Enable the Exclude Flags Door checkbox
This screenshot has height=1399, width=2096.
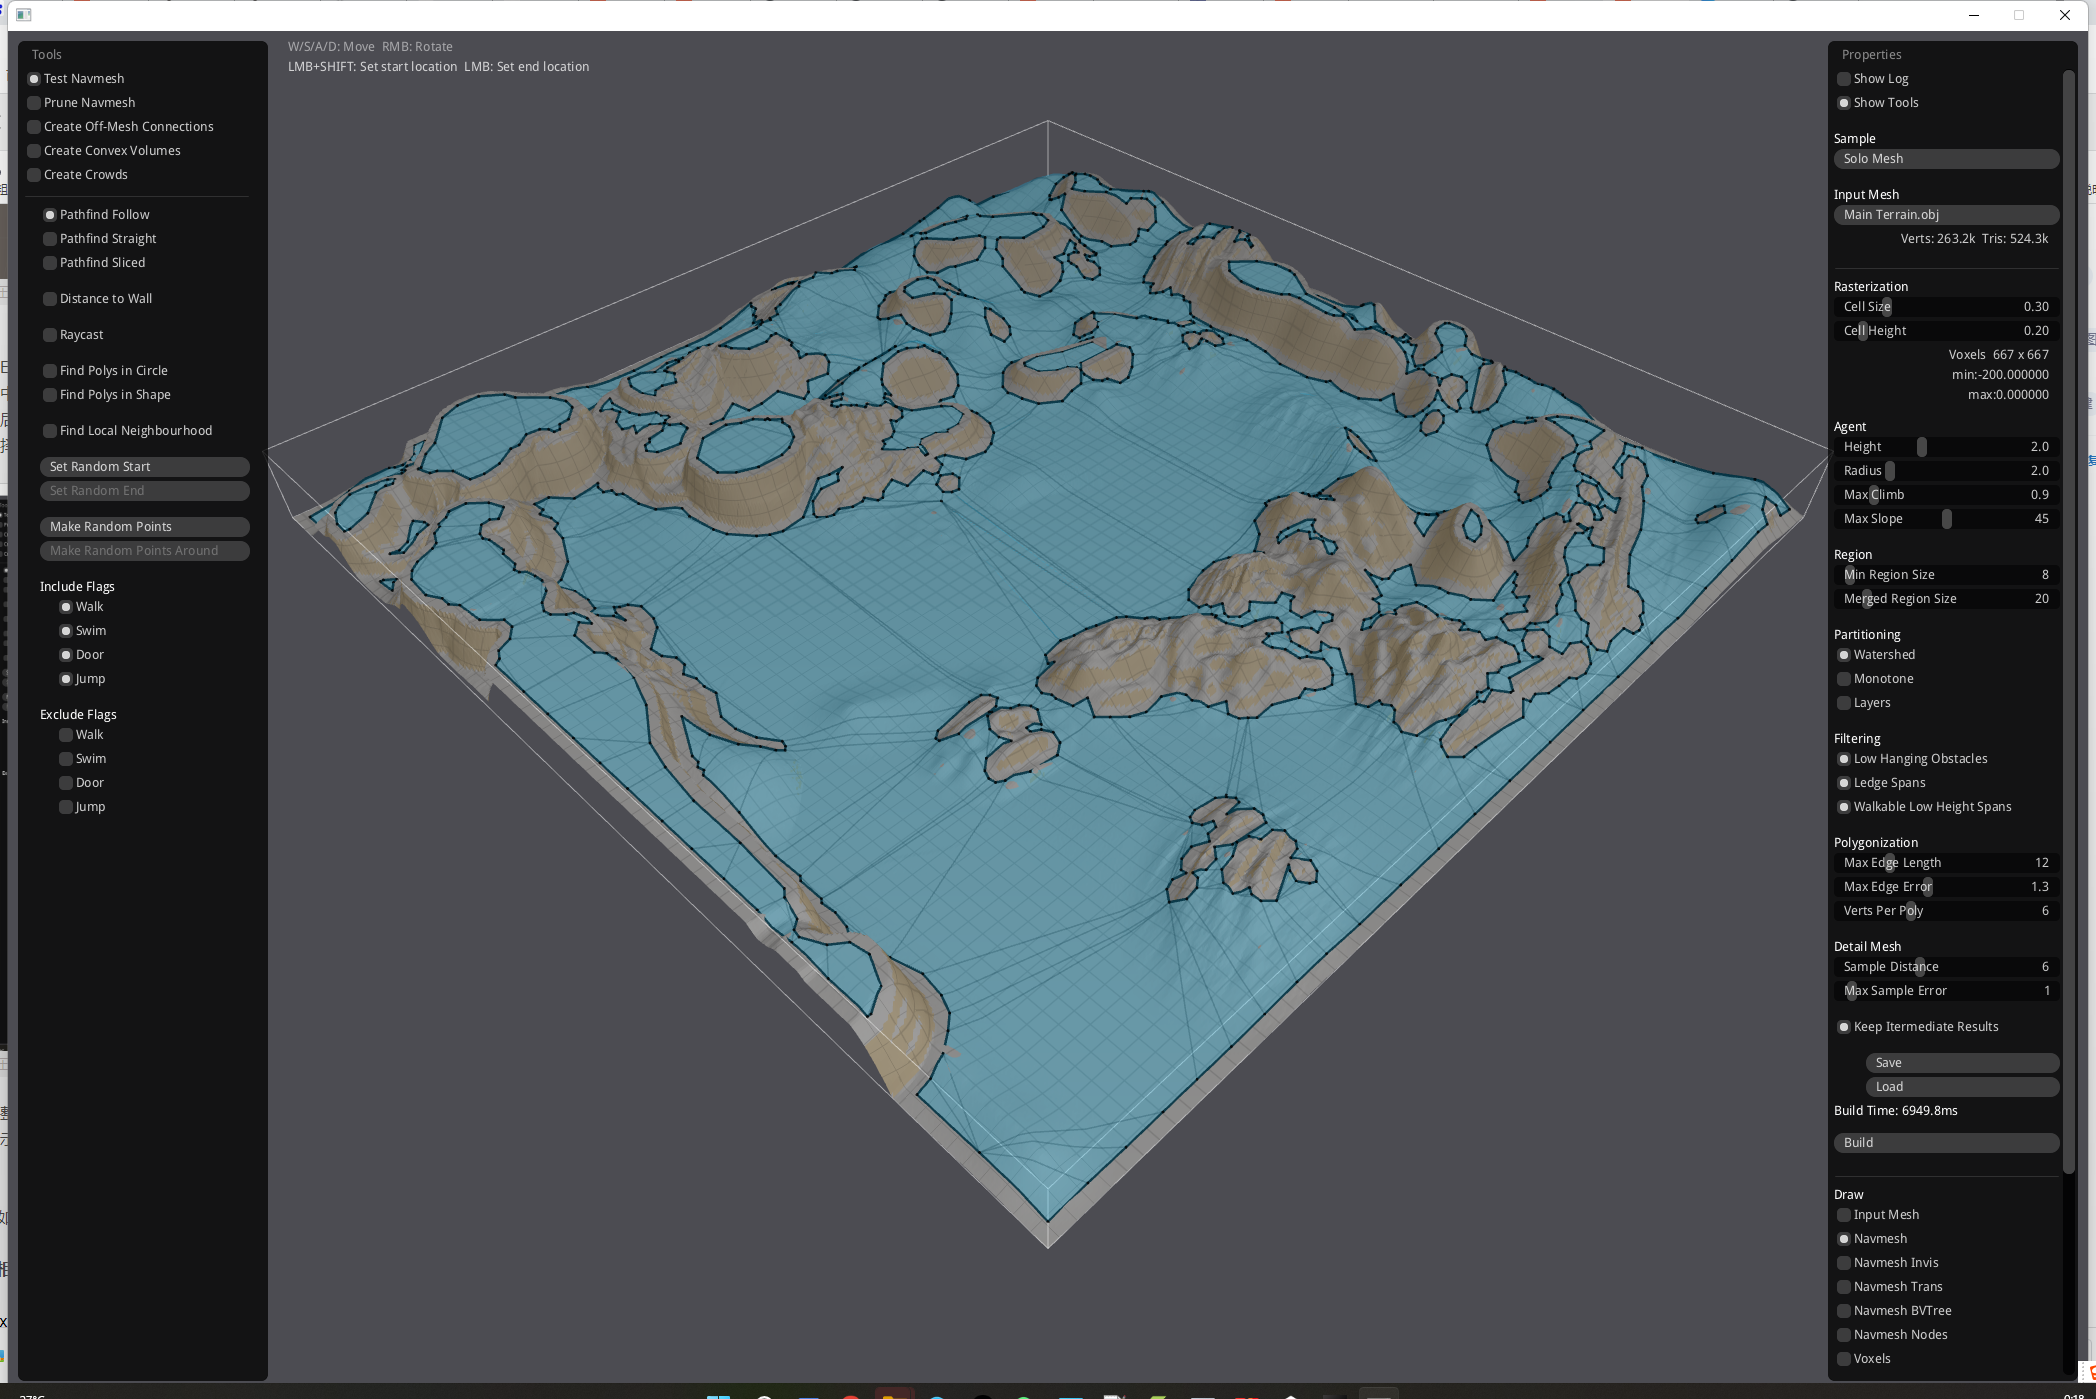pyautogui.click(x=66, y=783)
